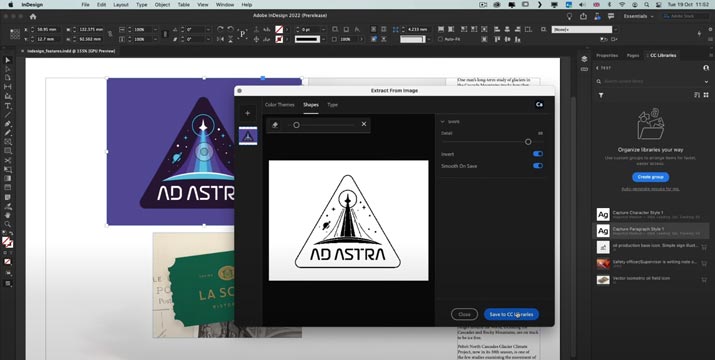Click the stroke swatch in Control panel
Viewport: 715px width, 360px height.
279,39
